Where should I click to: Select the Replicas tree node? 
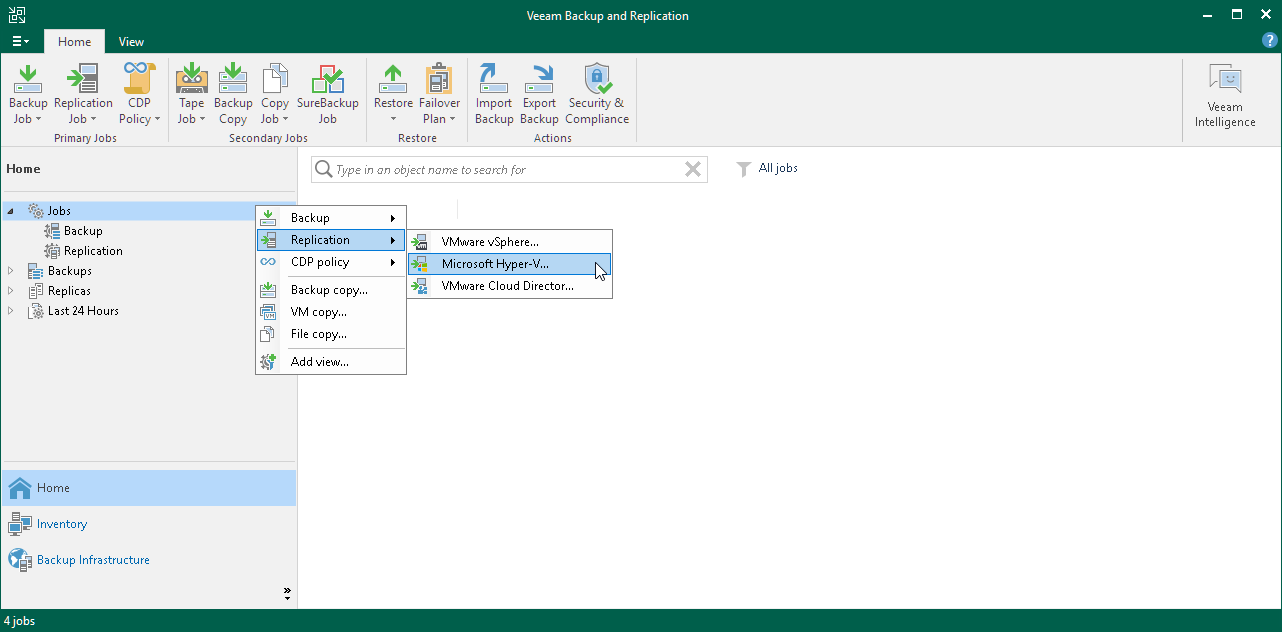pyautogui.click(x=69, y=291)
